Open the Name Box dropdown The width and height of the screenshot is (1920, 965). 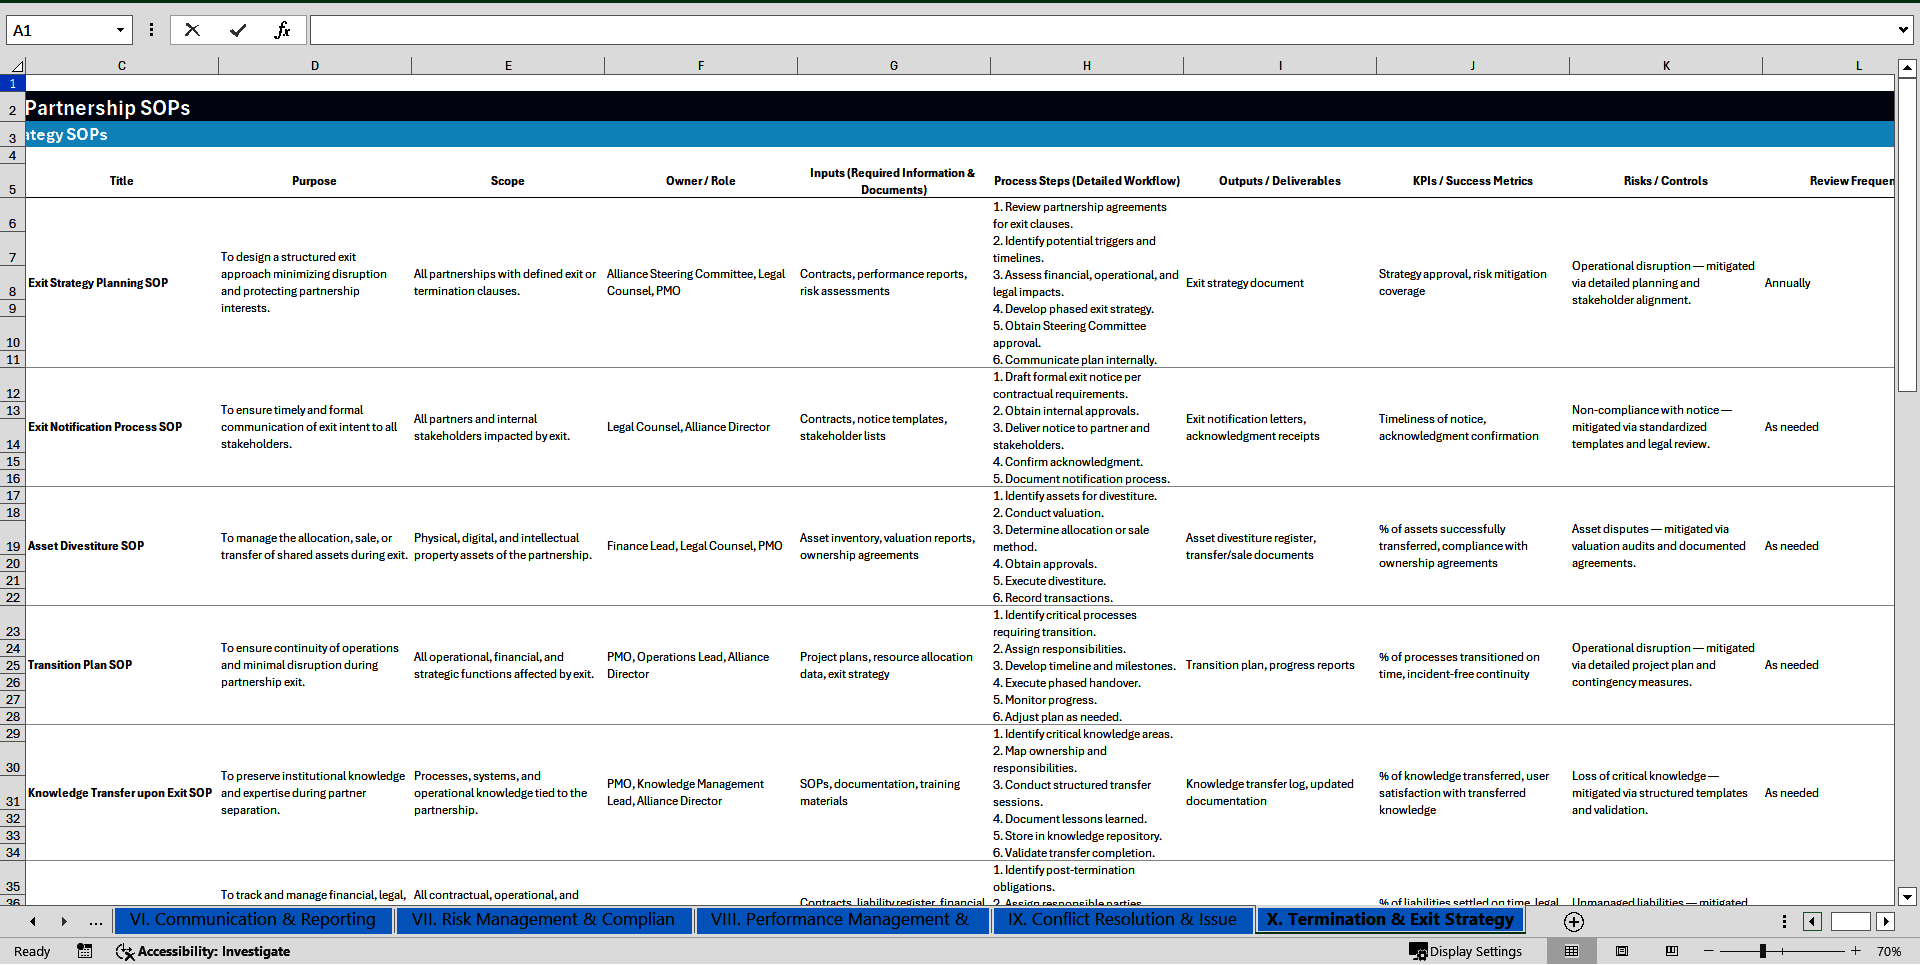[120, 30]
